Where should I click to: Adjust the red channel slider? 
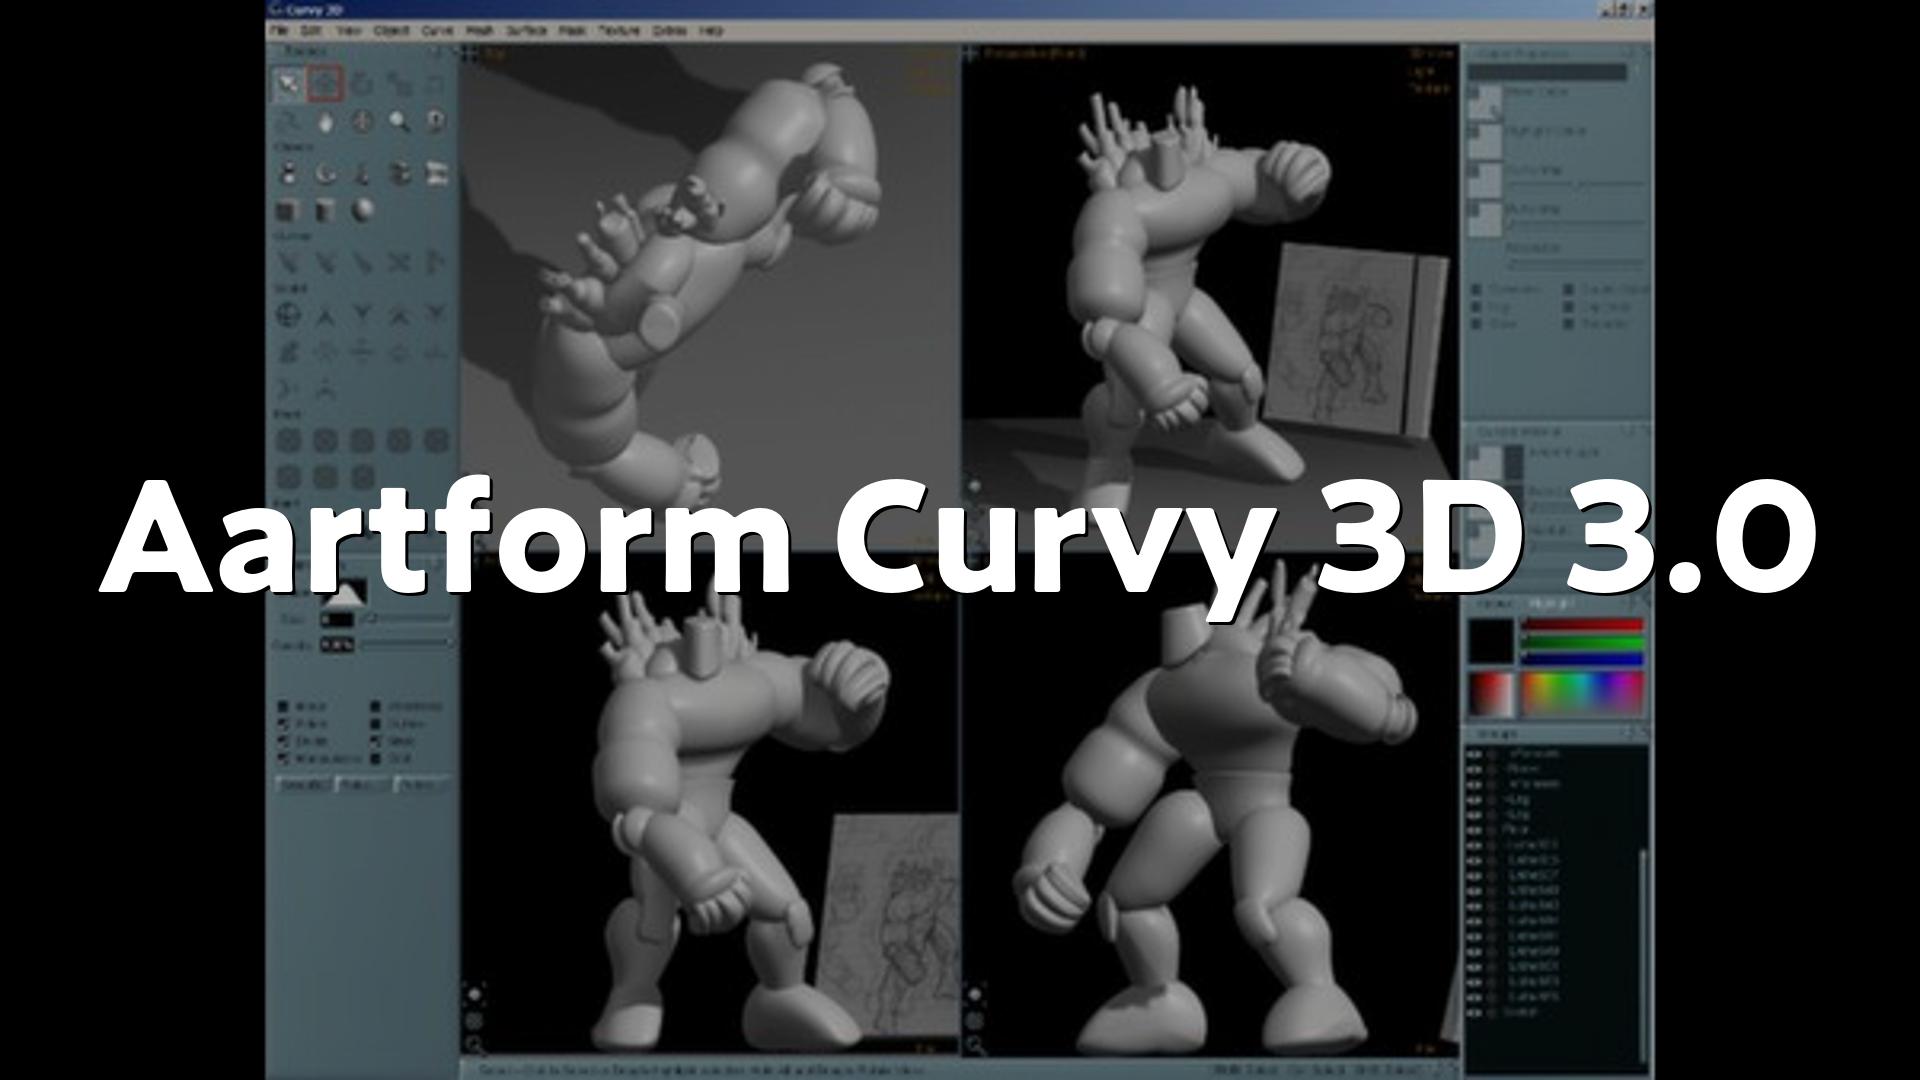1582,625
